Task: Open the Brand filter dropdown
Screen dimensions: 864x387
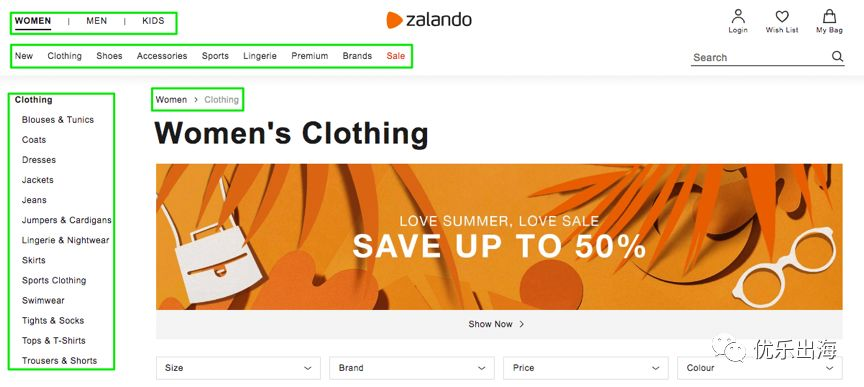Action: tap(412, 368)
